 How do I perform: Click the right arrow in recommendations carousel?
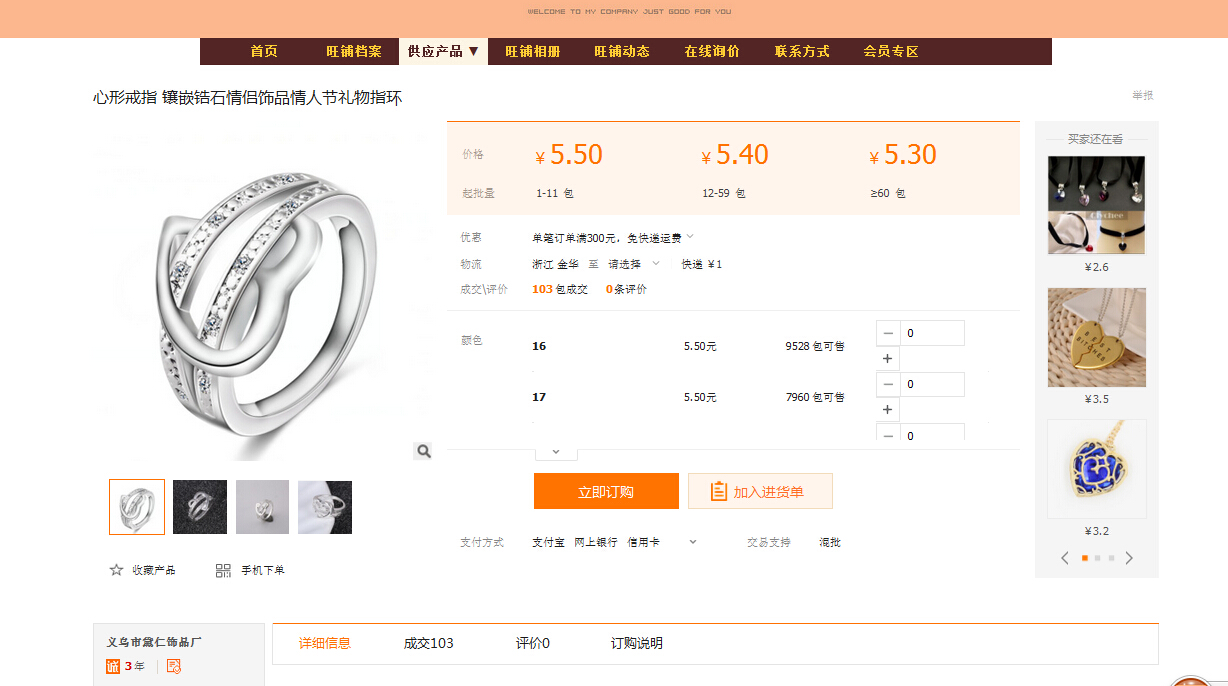pos(1129,558)
